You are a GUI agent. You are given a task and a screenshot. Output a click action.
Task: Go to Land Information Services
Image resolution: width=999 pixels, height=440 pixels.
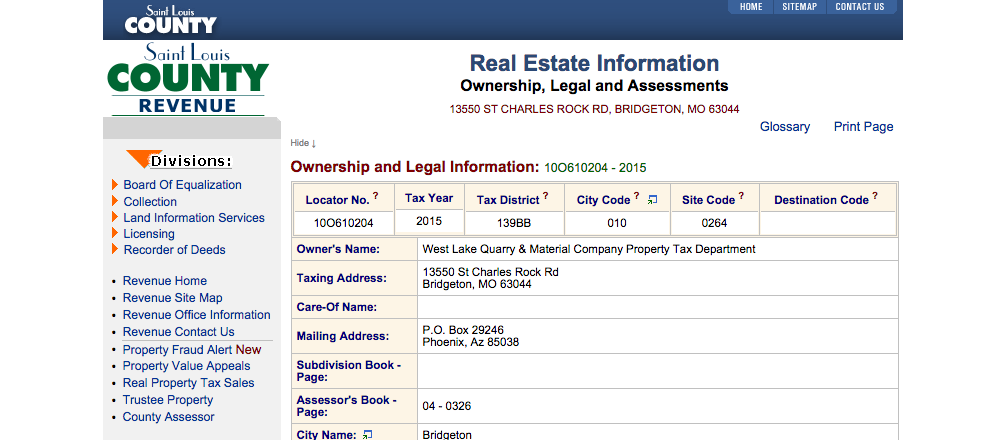coord(193,218)
